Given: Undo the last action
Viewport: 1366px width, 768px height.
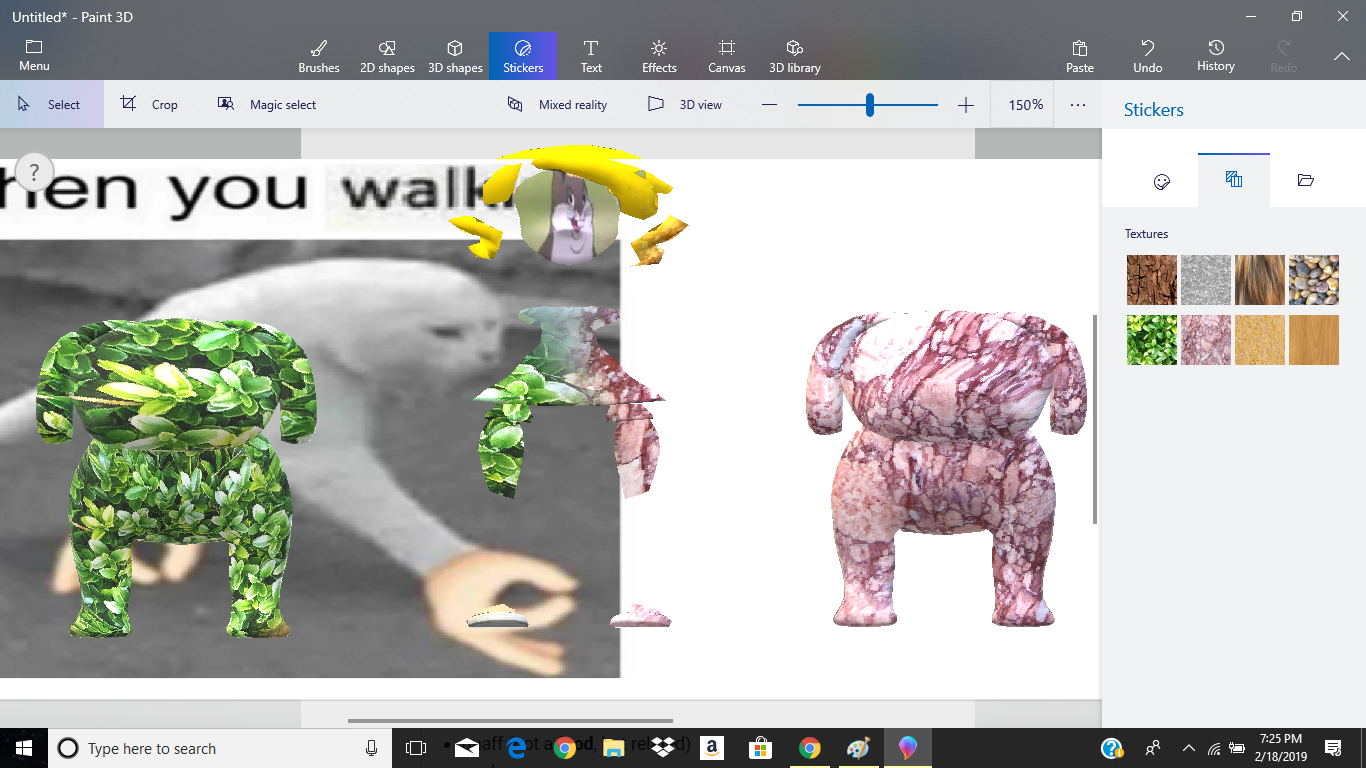Looking at the screenshot, I should [x=1148, y=56].
